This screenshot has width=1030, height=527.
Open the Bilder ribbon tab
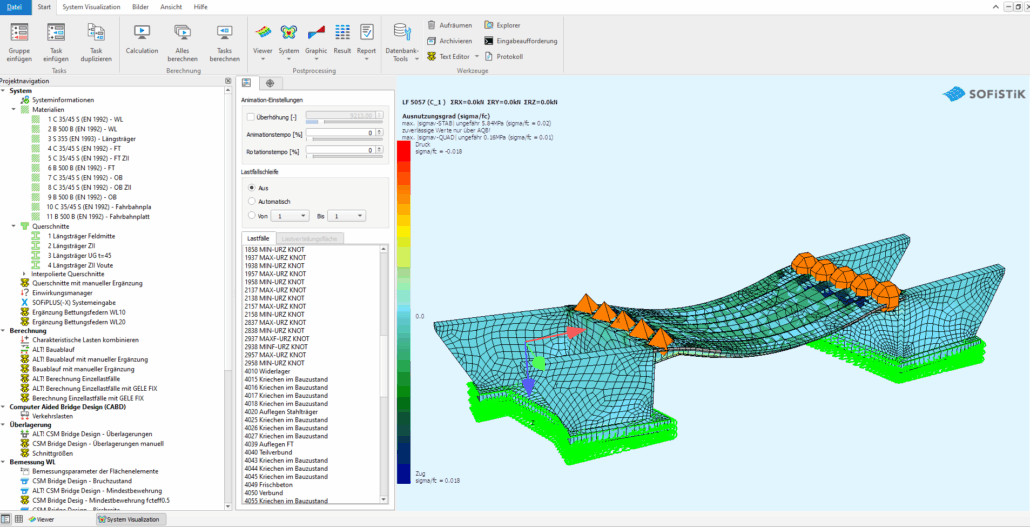pyautogui.click(x=140, y=7)
